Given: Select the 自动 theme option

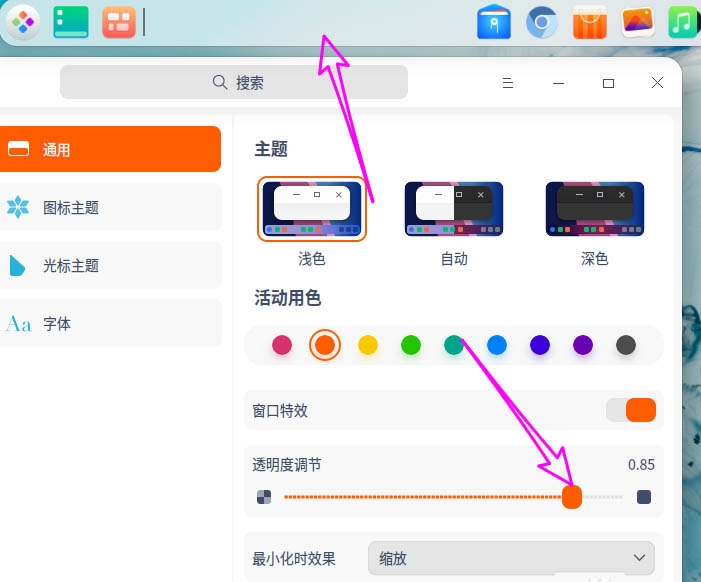Looking at the screenshot, I should tap(454, 209).
